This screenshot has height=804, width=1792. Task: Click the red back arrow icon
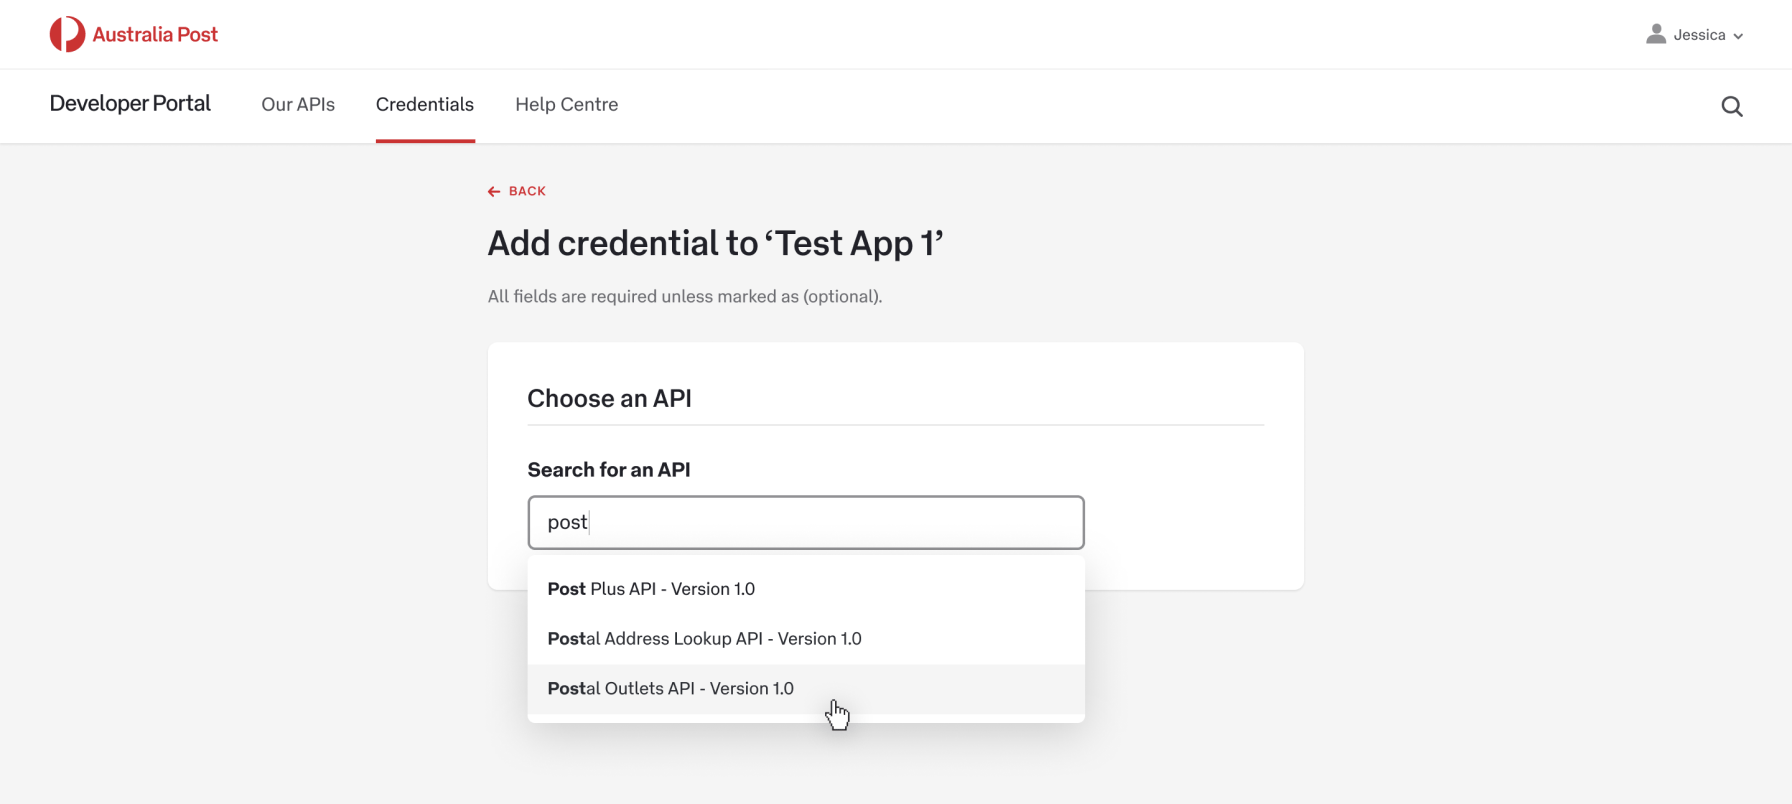pyautogui.click(x=494, y=191)
